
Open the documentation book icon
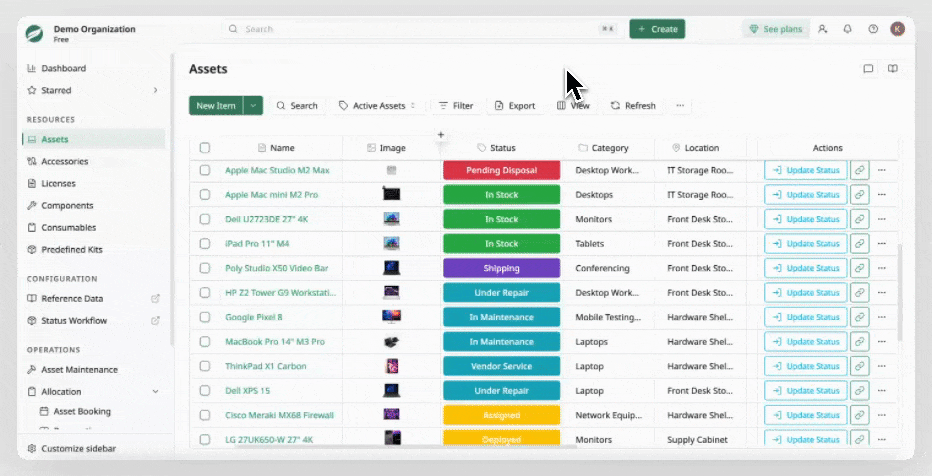click(893, 69)
